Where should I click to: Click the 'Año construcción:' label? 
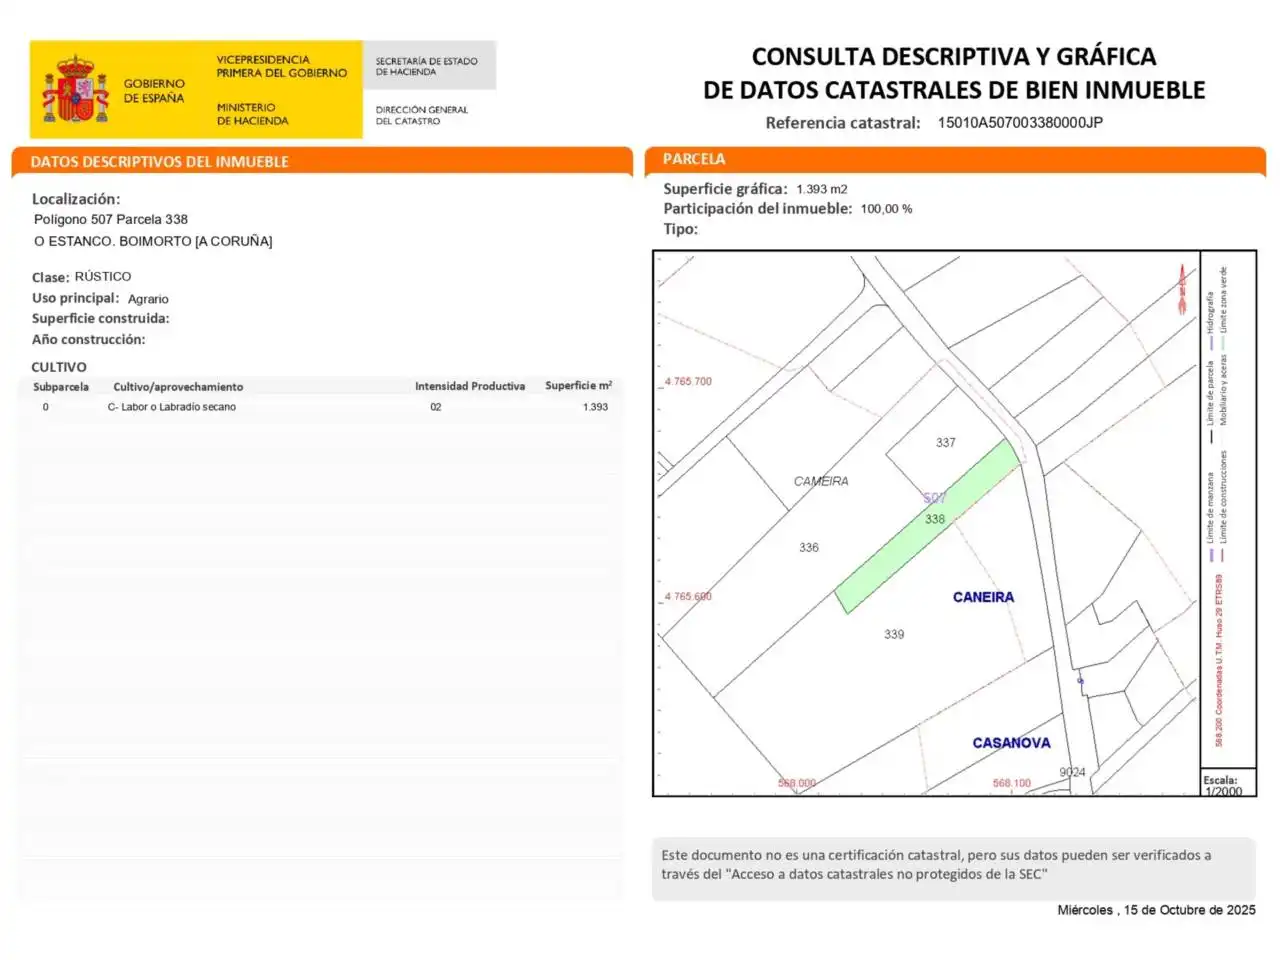89,340
